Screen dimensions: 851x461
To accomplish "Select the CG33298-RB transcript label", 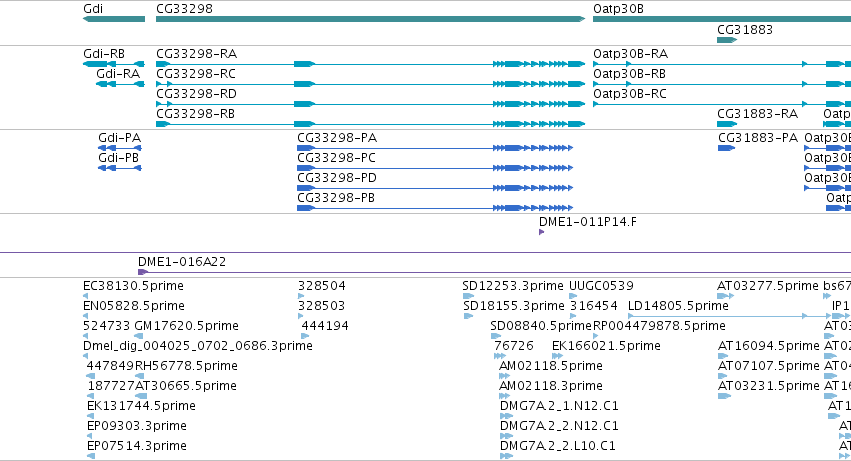I will point(195,114).
